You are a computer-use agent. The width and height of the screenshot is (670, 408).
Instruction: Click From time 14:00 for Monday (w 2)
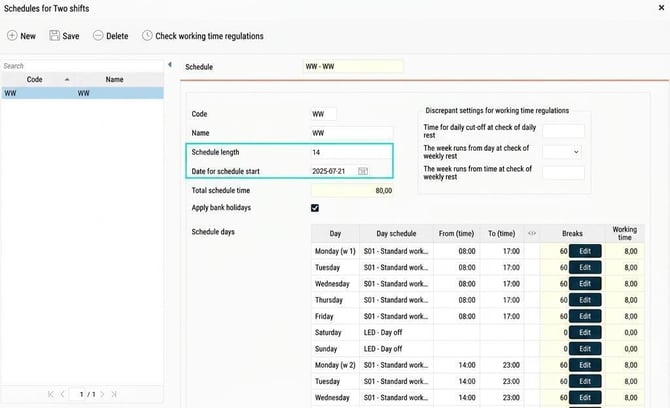pos(456,365)
